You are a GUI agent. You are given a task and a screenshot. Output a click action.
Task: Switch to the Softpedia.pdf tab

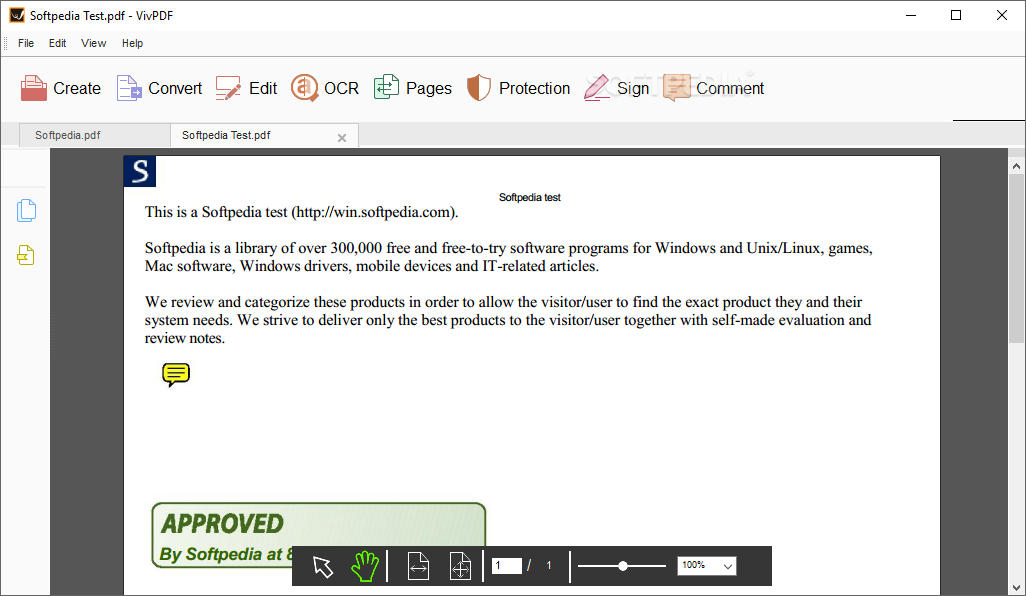[94, 135]
